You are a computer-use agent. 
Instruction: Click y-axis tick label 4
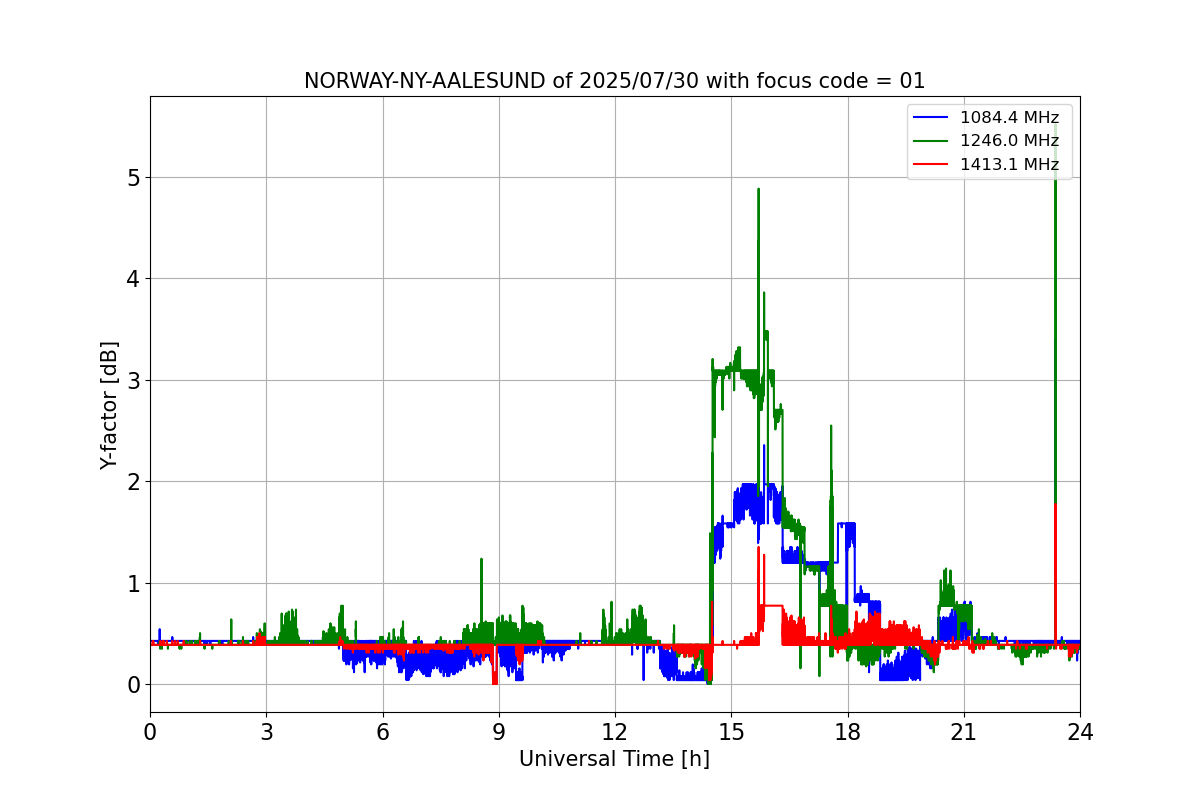coord(133,279)
